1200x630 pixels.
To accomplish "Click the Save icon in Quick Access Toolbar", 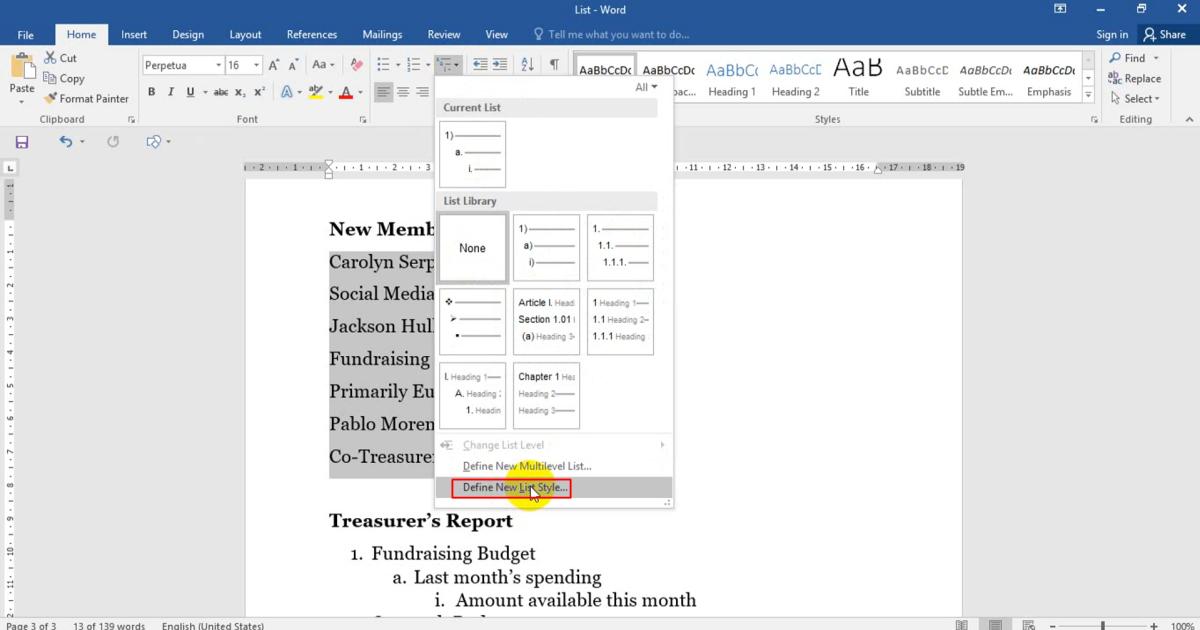I will point(21,141).
